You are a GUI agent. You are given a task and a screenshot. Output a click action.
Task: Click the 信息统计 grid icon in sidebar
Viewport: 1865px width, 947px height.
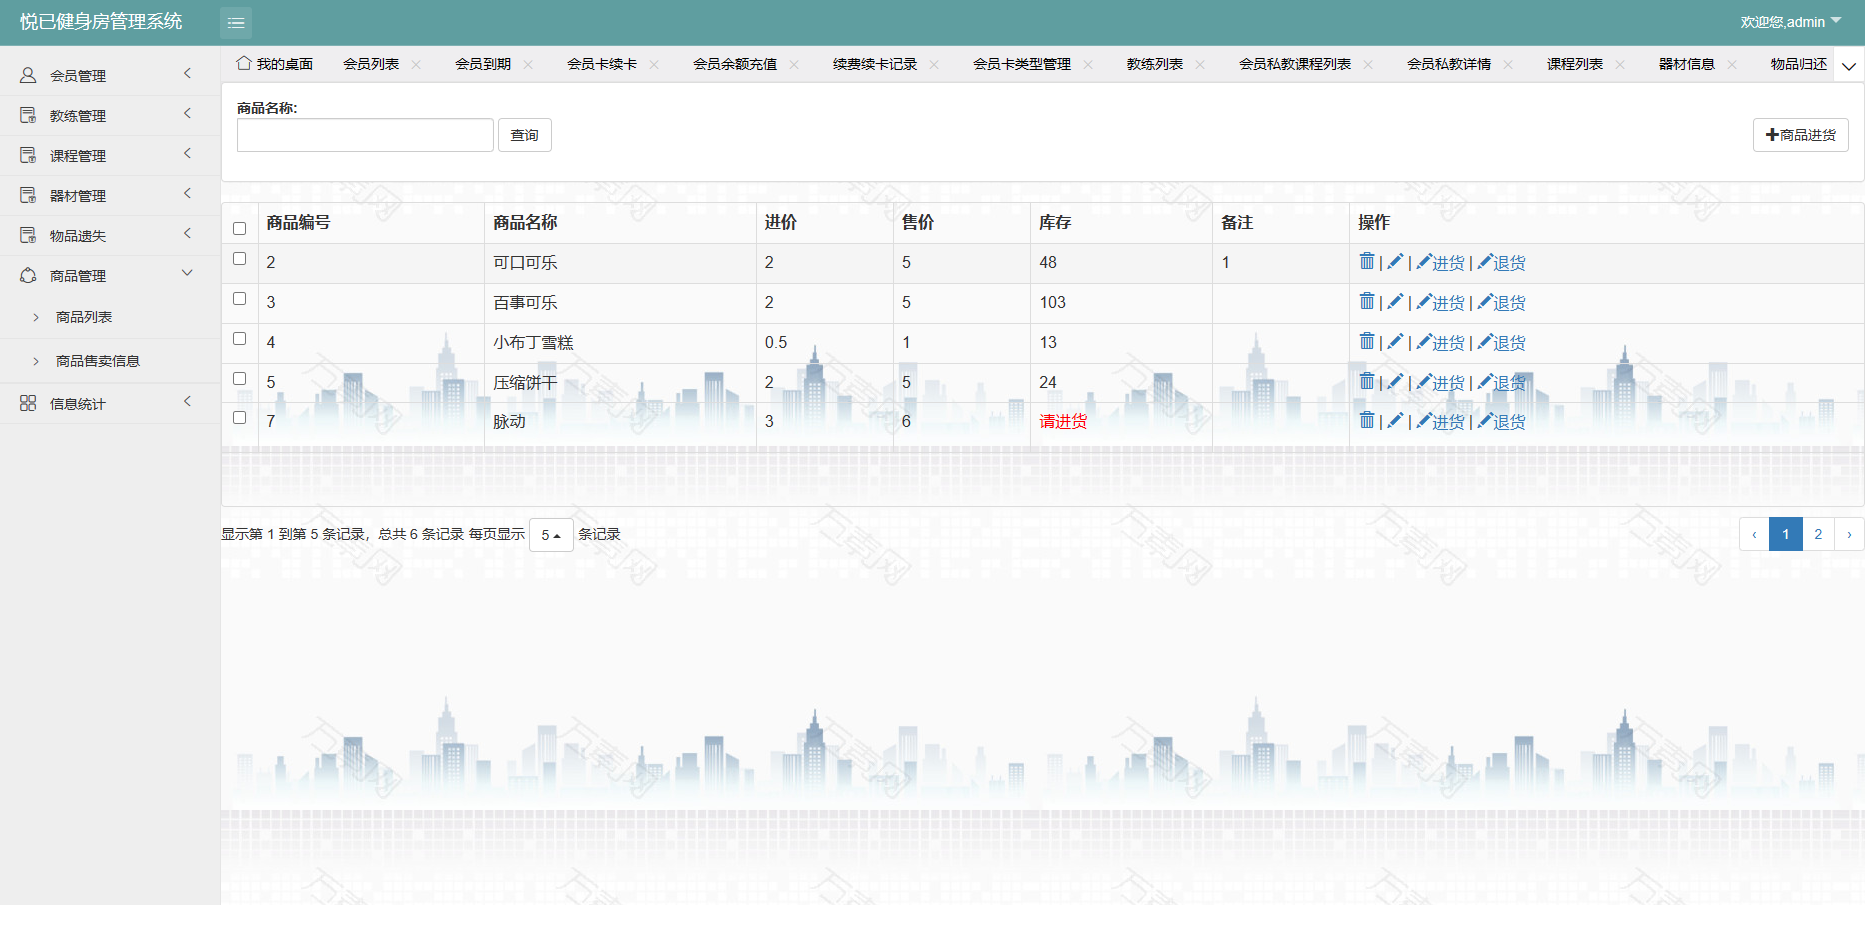pos(28,403)
